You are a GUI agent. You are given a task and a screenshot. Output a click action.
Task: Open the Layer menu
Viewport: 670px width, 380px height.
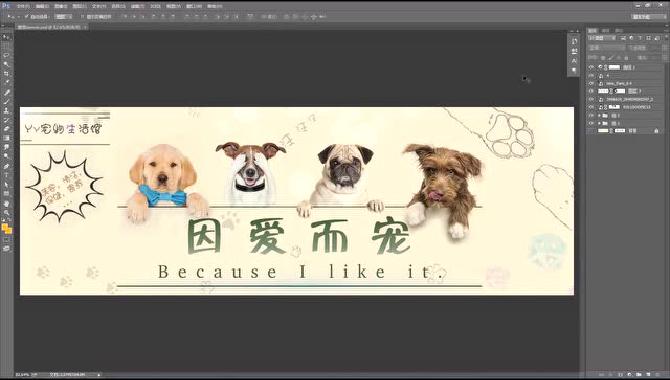(79, 6)
